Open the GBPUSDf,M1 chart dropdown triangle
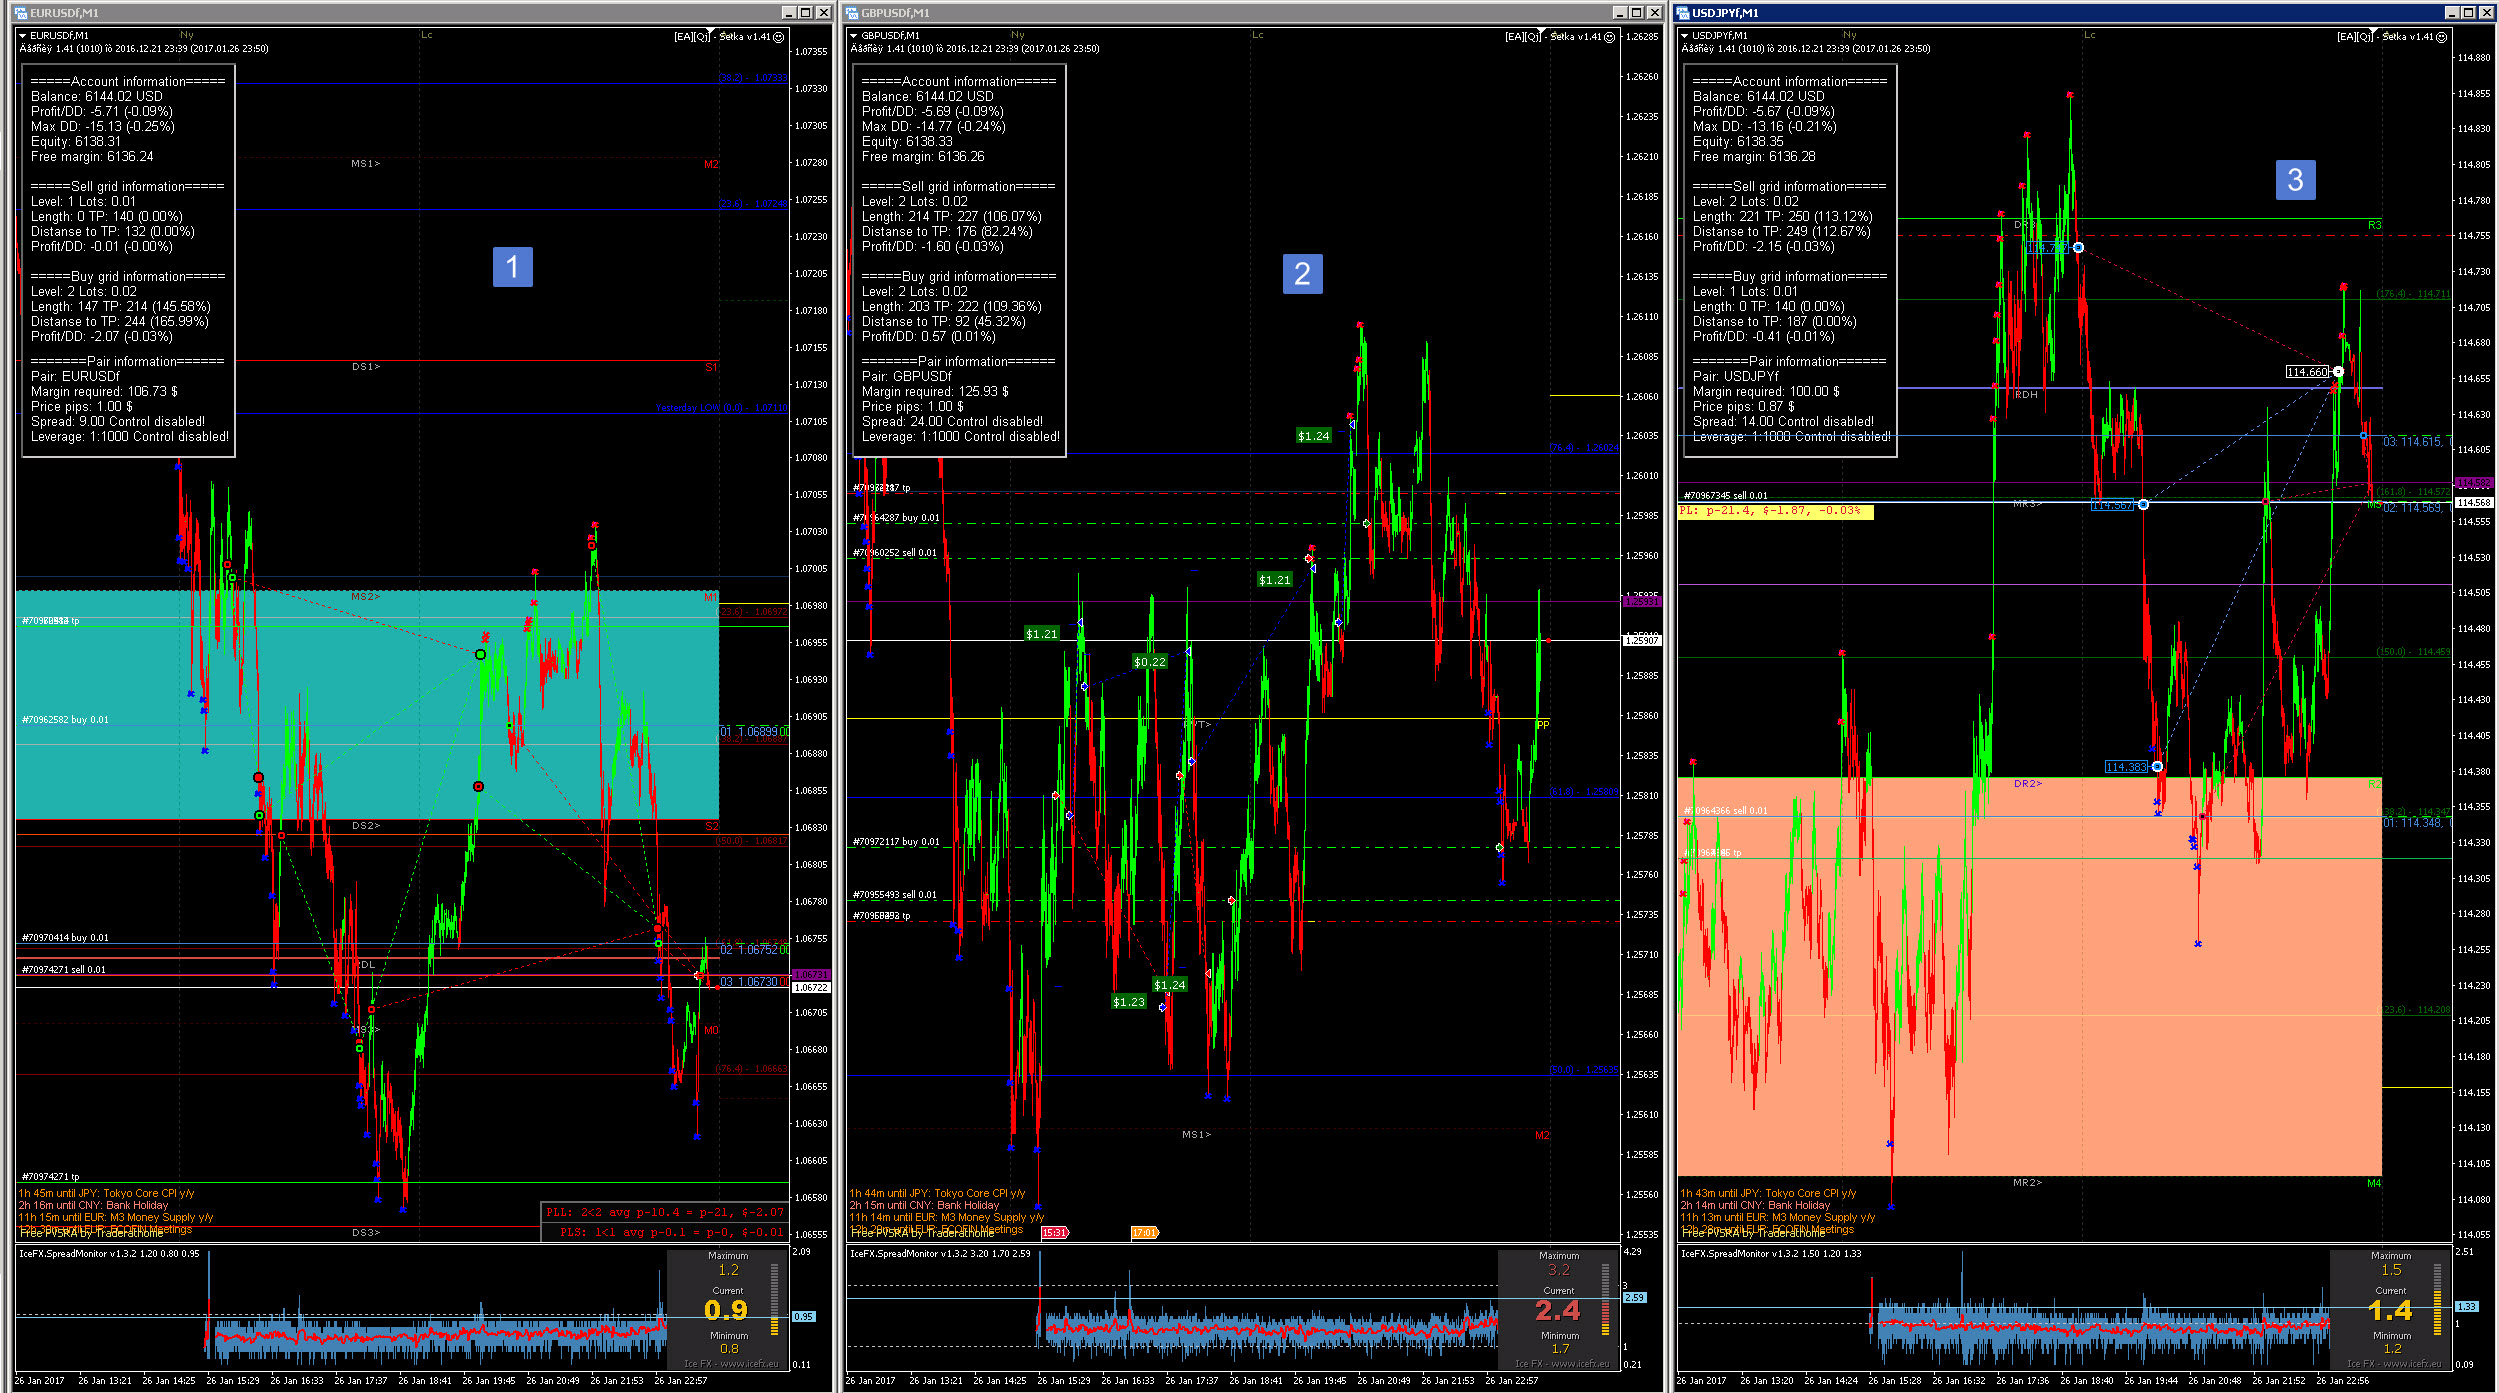The height and width of the screenshot is (1393, 2499). pos(853,36)
